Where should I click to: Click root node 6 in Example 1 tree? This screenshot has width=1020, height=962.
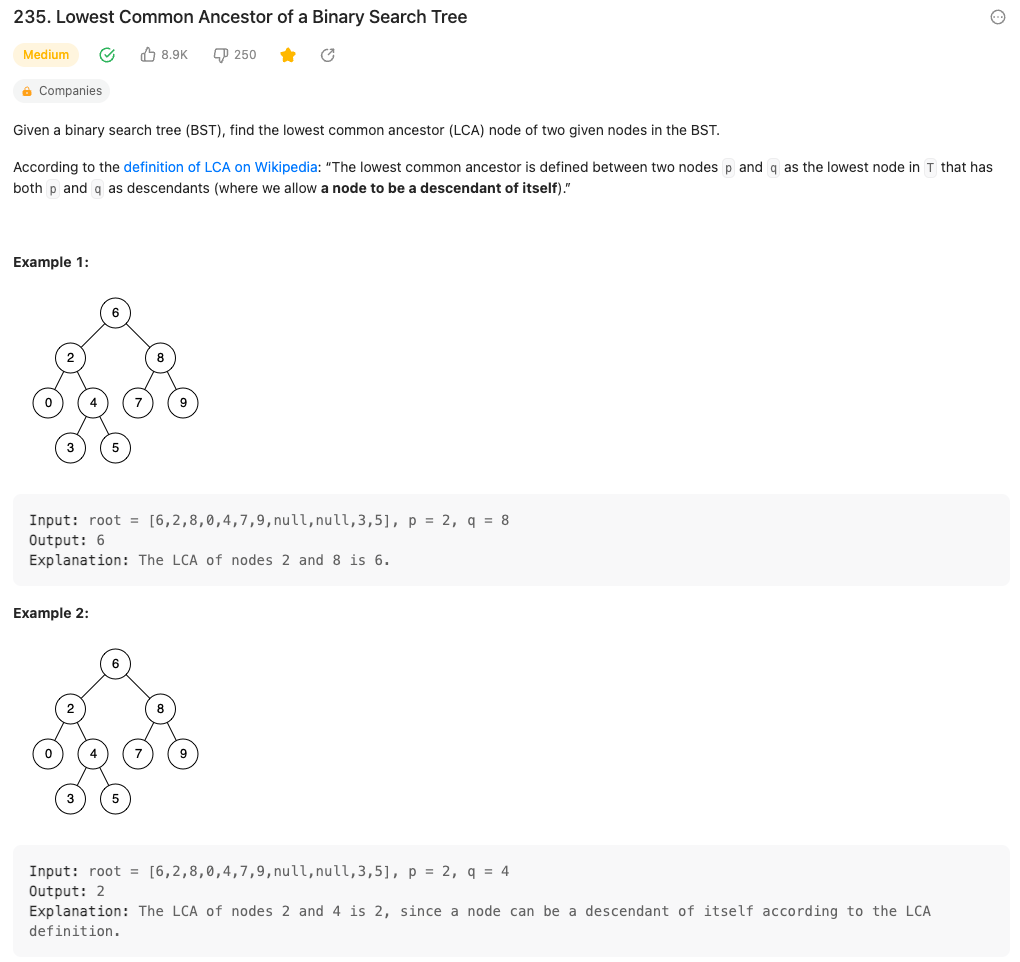pos(115,313)
